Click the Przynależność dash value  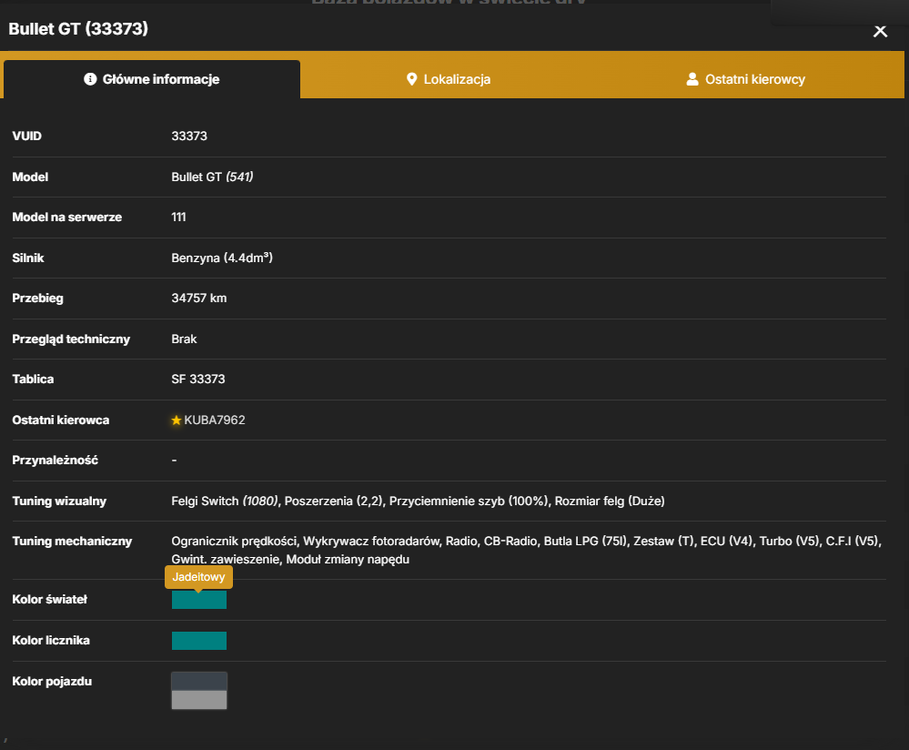pos(174,460)
